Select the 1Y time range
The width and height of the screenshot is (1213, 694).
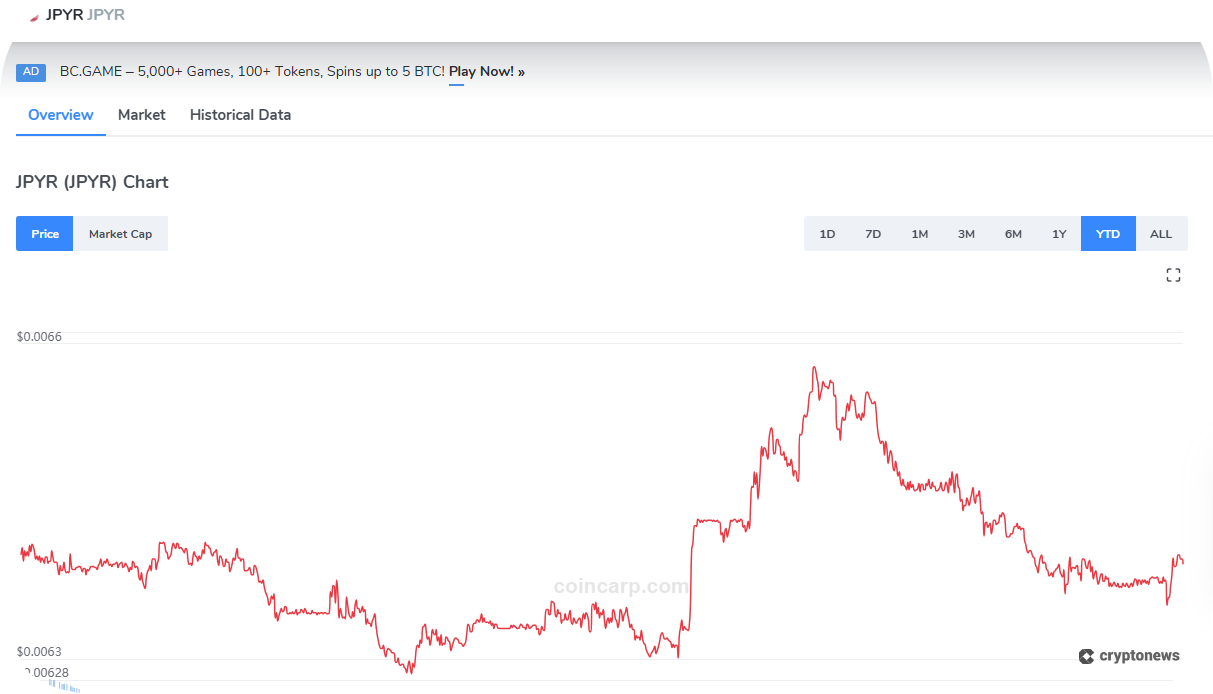[x=1059, y=234]
